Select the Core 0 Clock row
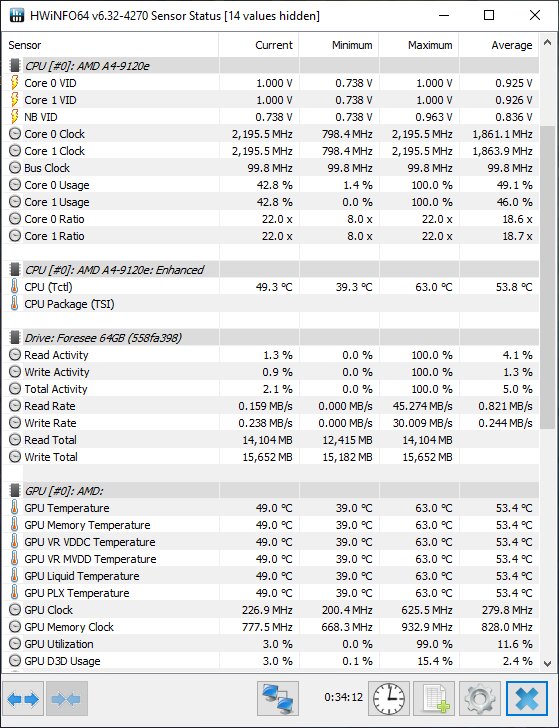This screenshot has height=728, width=559. 271,134
